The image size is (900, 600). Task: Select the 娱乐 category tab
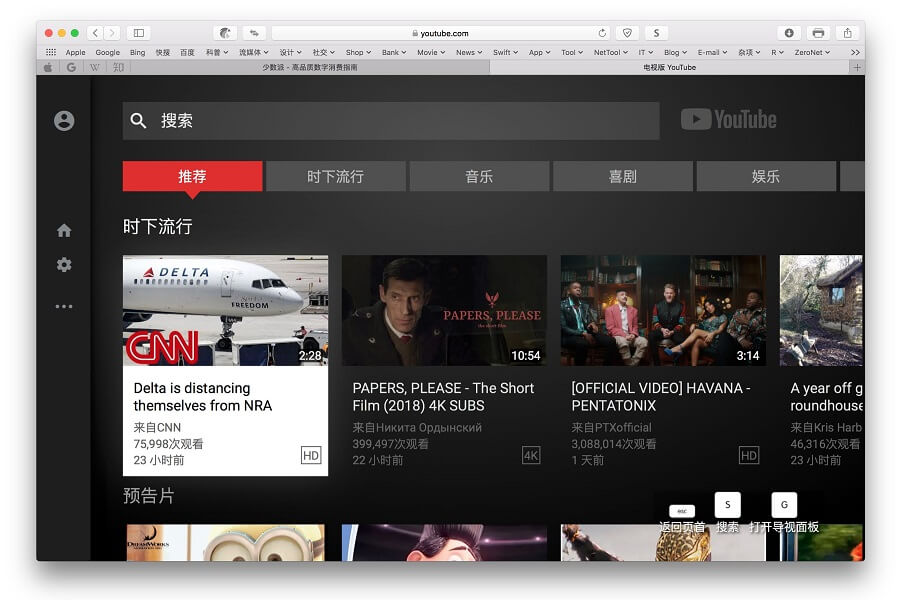coord(766,176)
